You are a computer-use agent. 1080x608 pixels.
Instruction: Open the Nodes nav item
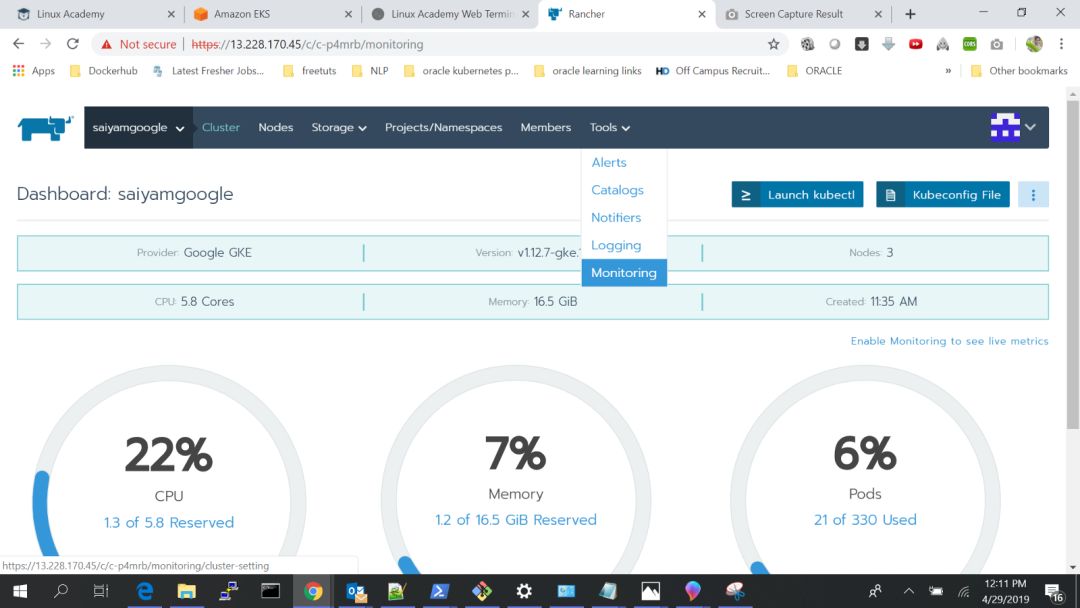(x=276, y=127)
